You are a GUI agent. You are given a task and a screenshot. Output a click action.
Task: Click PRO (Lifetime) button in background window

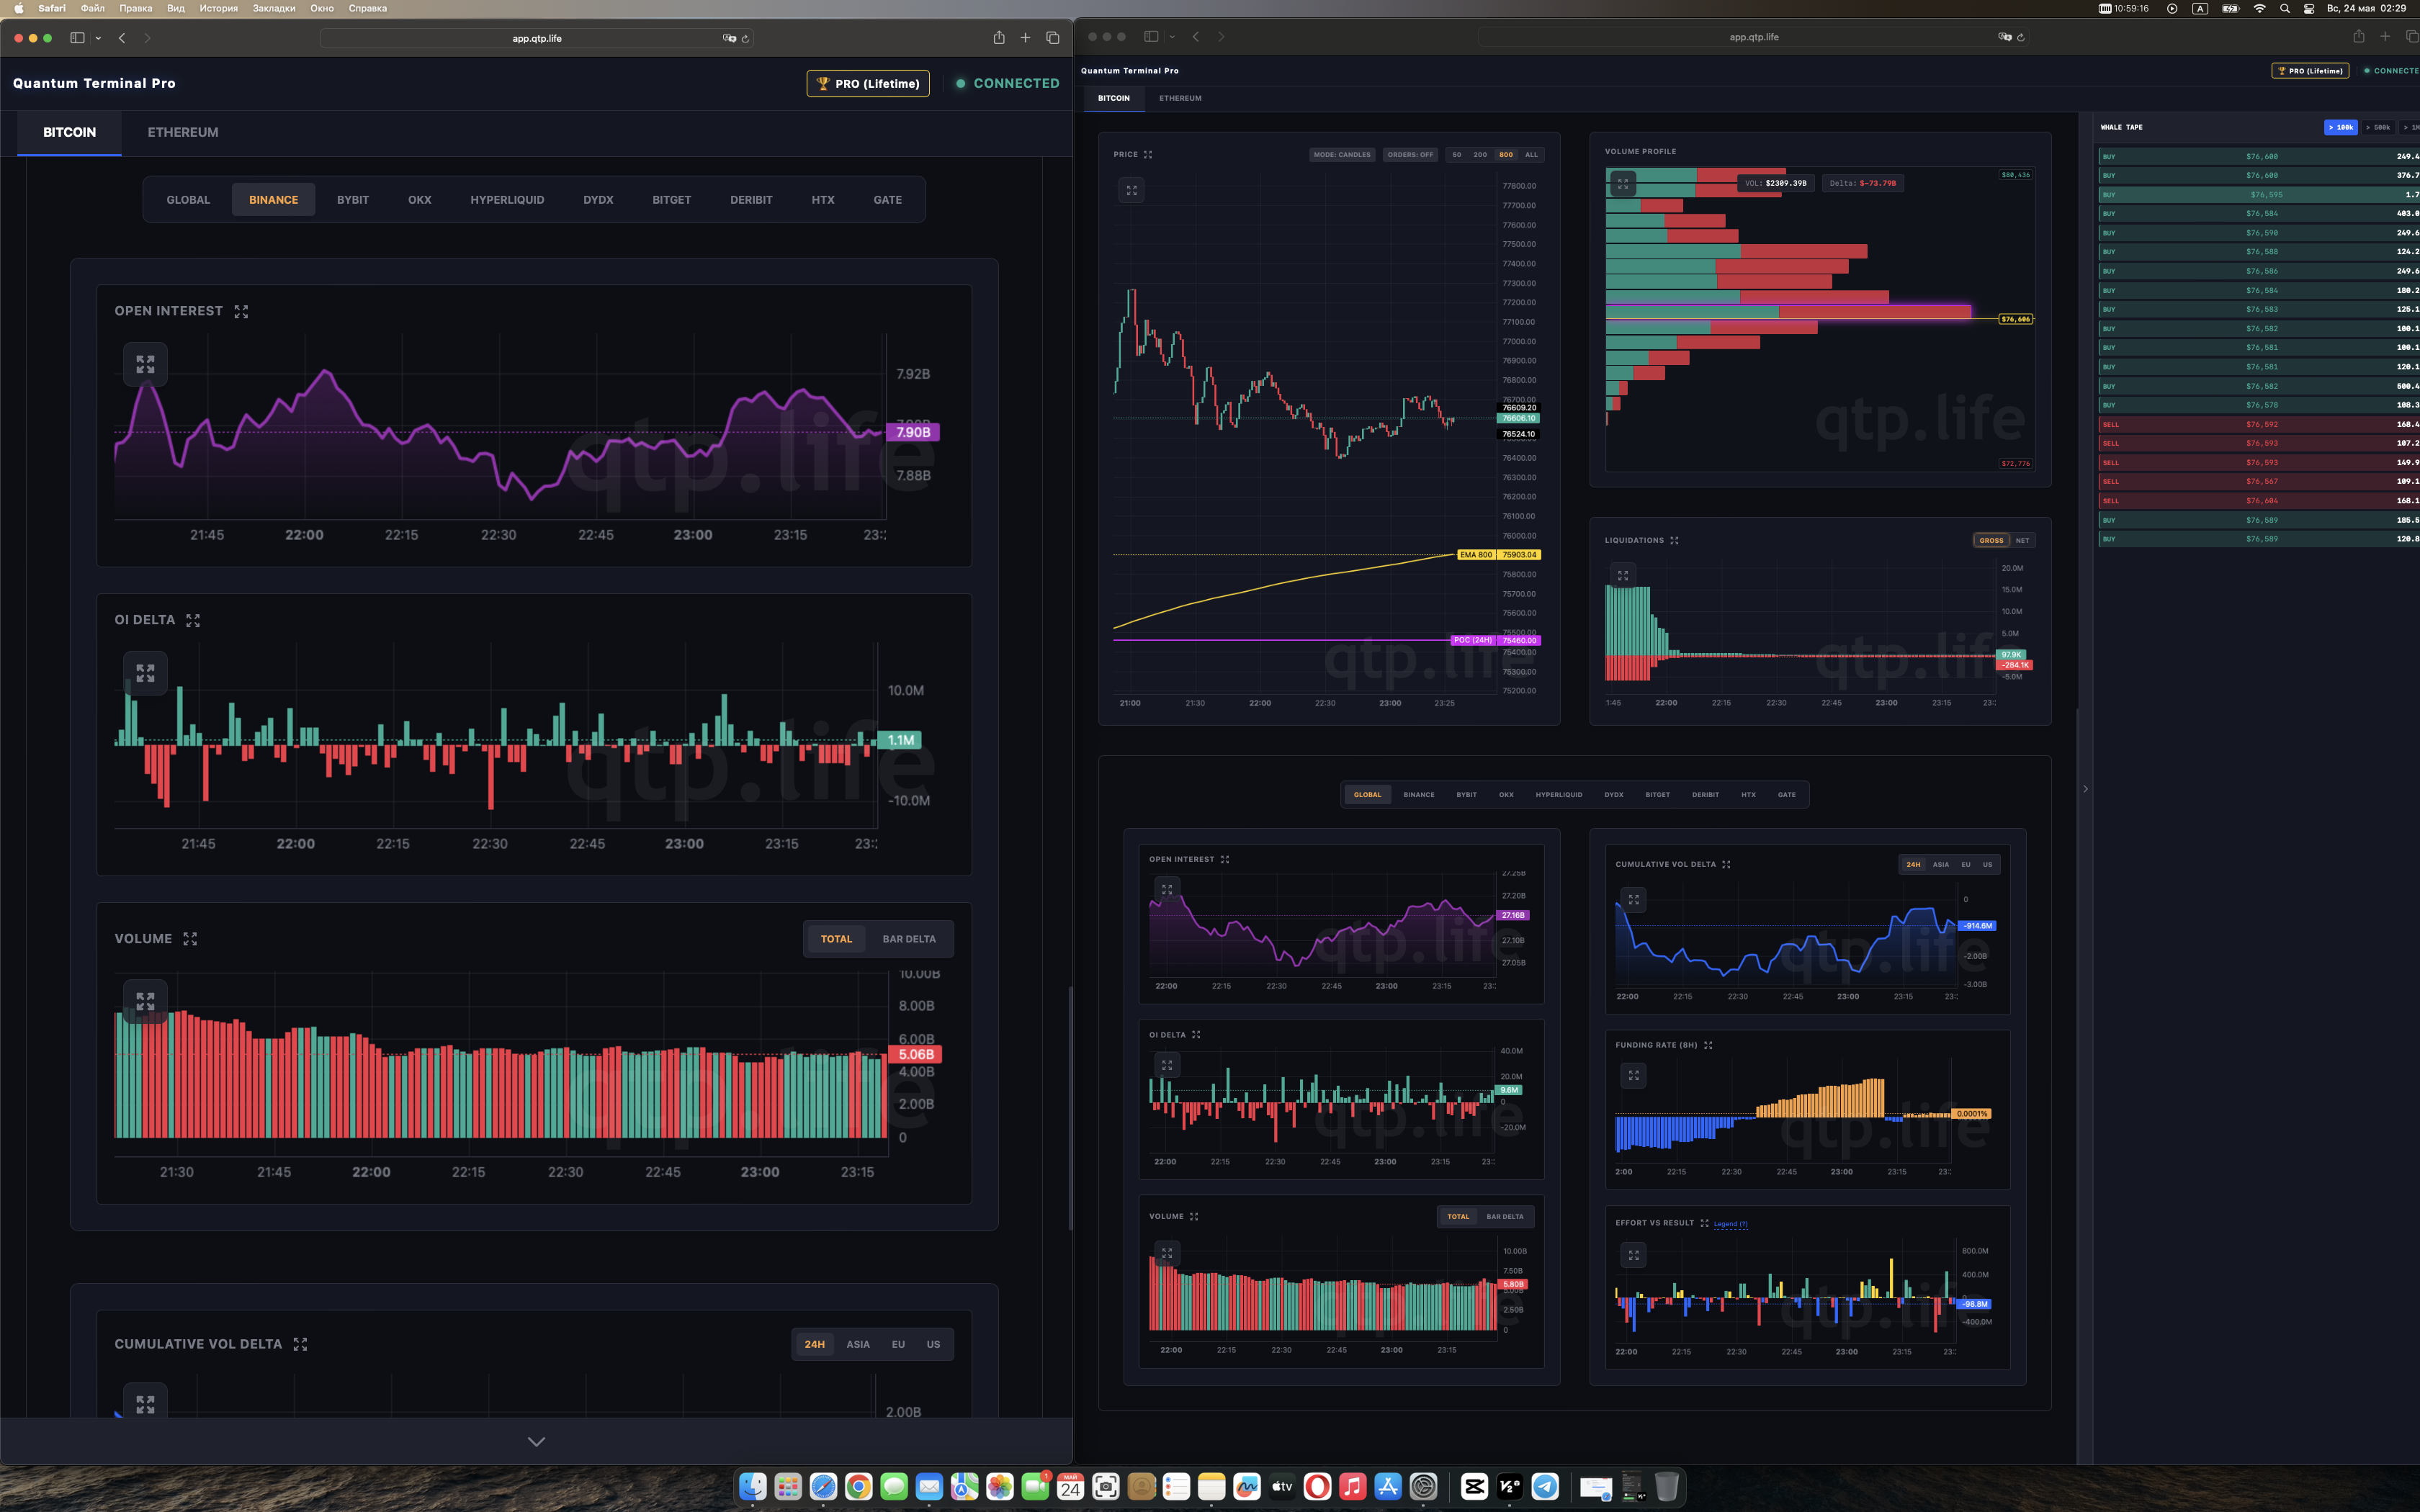[x=2309, y=71]
